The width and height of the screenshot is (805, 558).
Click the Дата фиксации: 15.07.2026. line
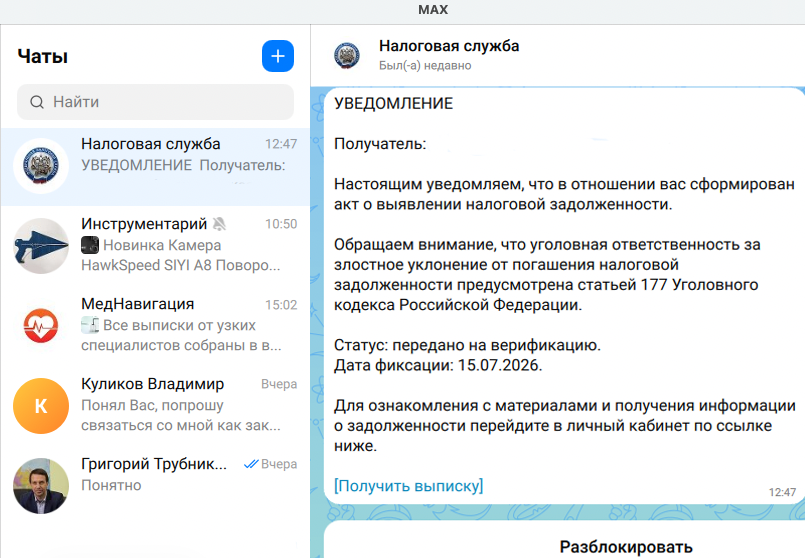(x=438, y=365)
